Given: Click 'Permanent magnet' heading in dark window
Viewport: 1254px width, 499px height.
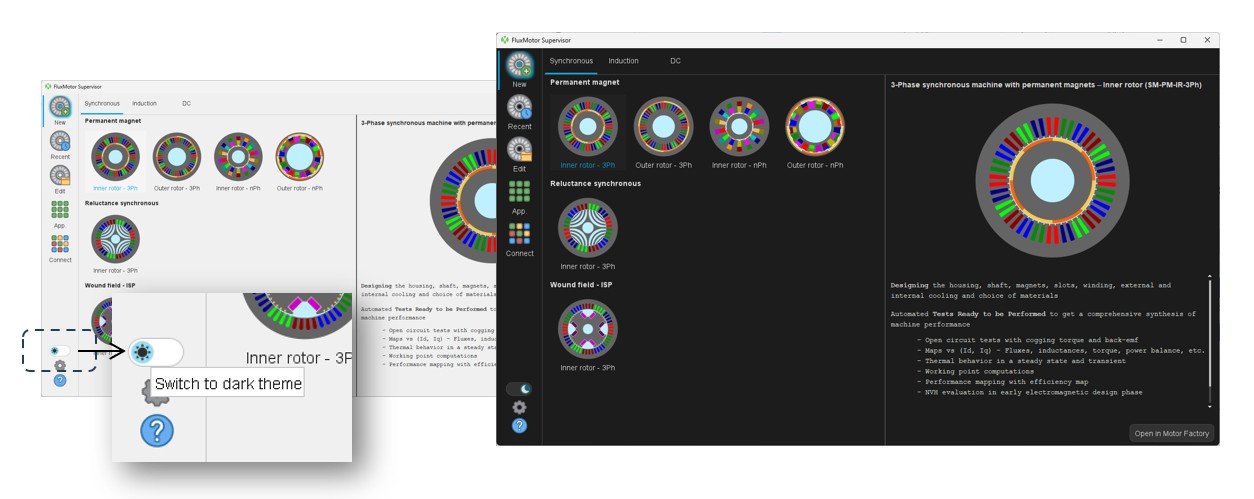Looking at the screenshot, I should point(585,83).
